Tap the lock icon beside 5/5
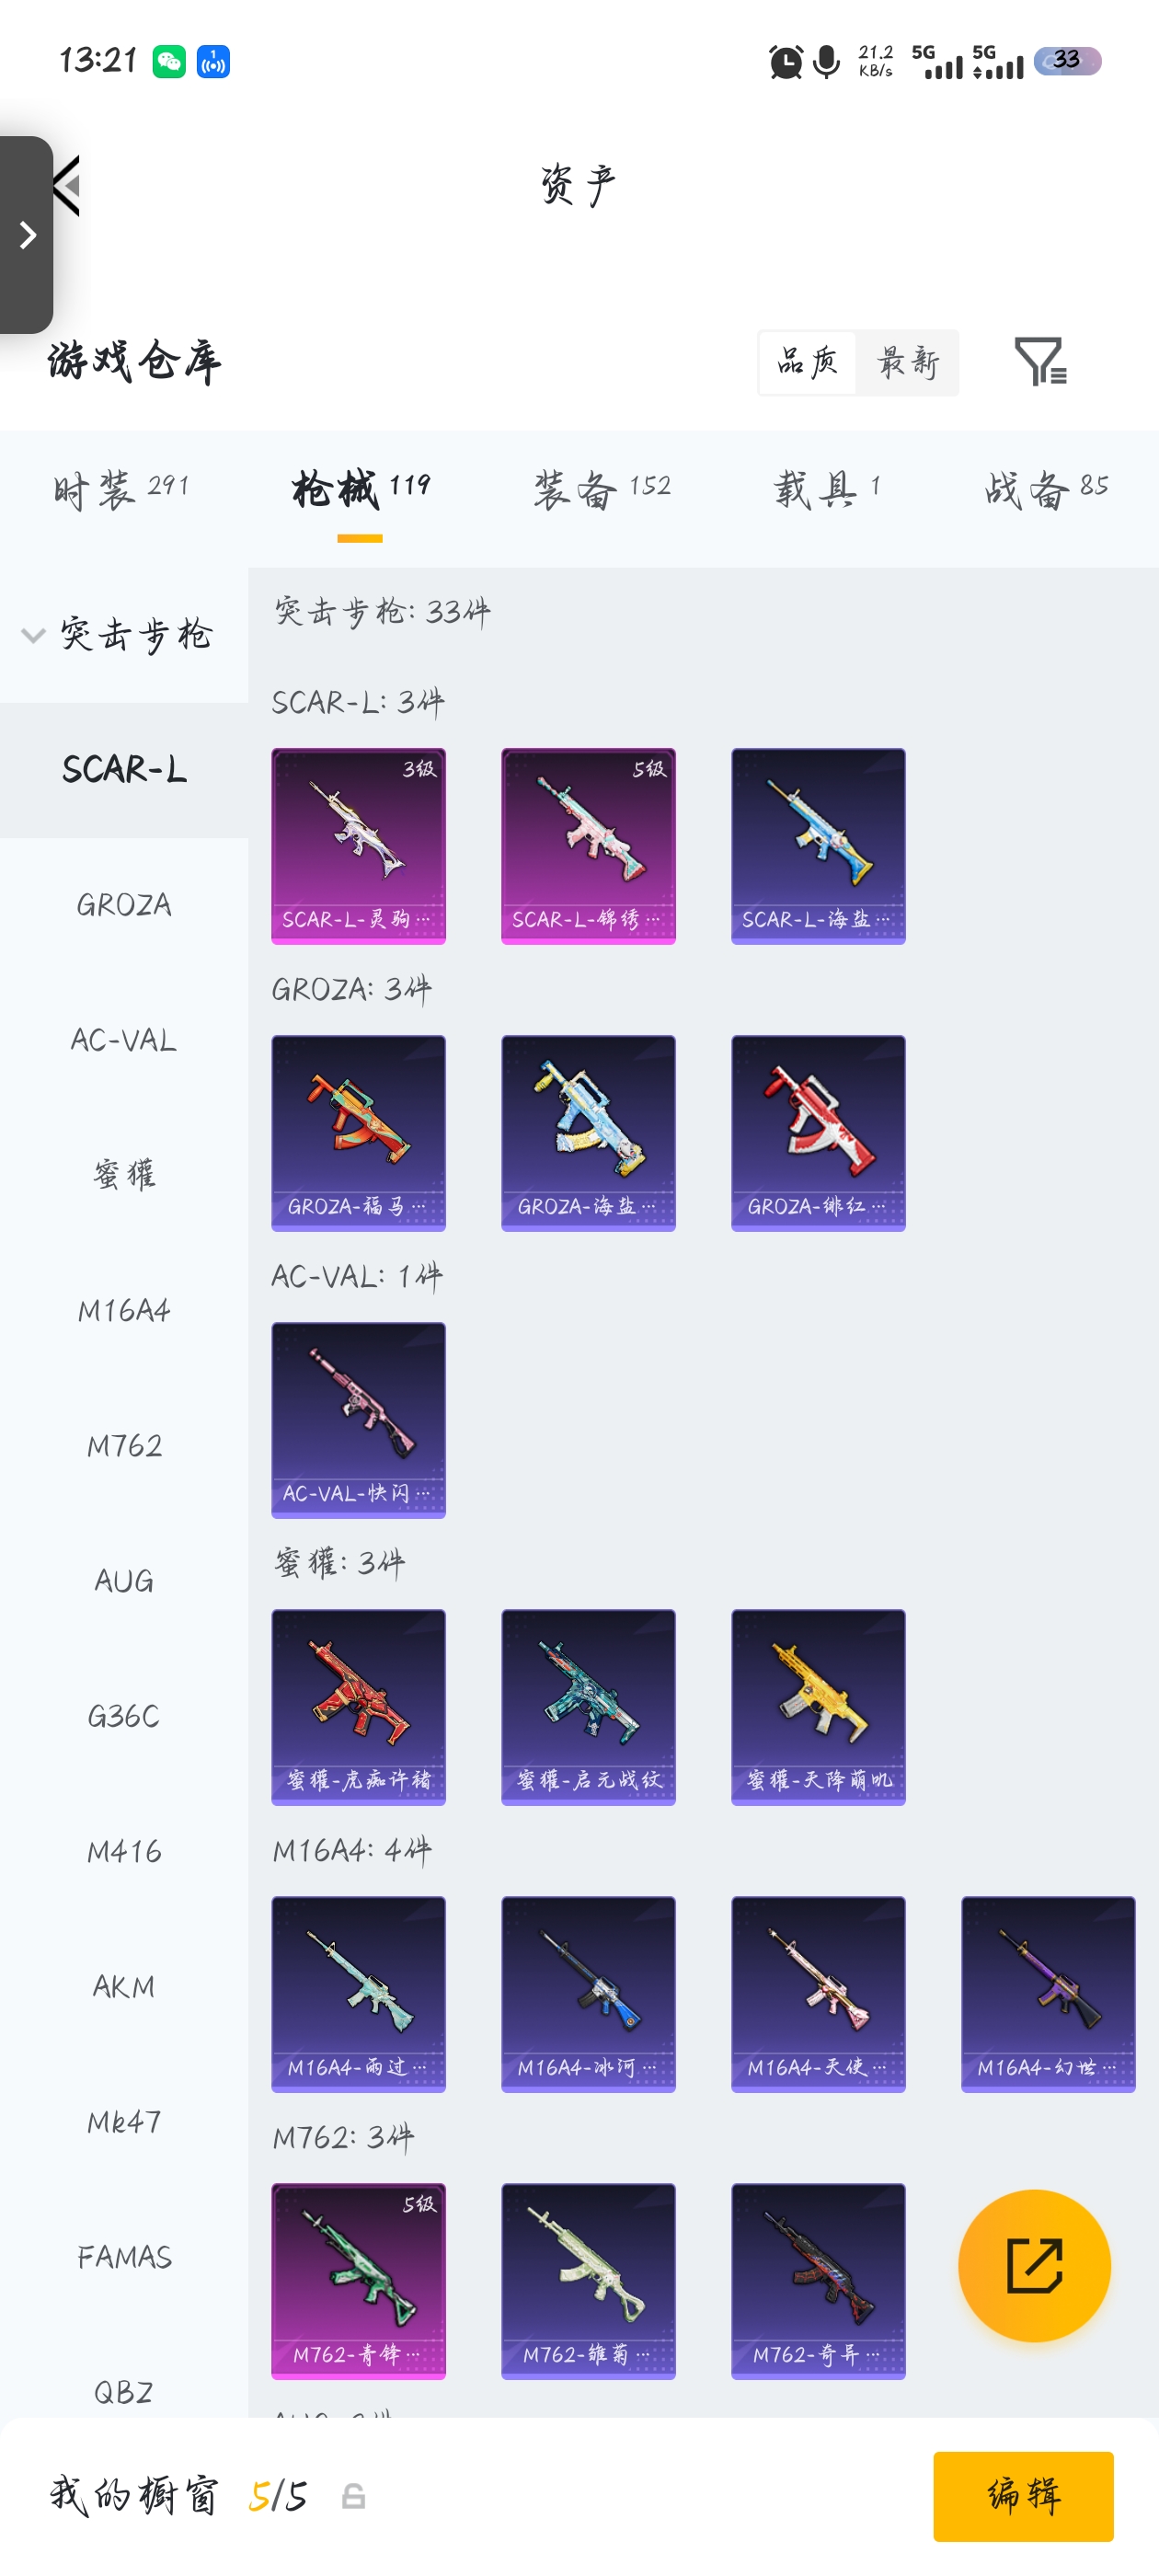This screenshot has width=1159, height=2576. pyautogui.click(x=353, y=2496)
